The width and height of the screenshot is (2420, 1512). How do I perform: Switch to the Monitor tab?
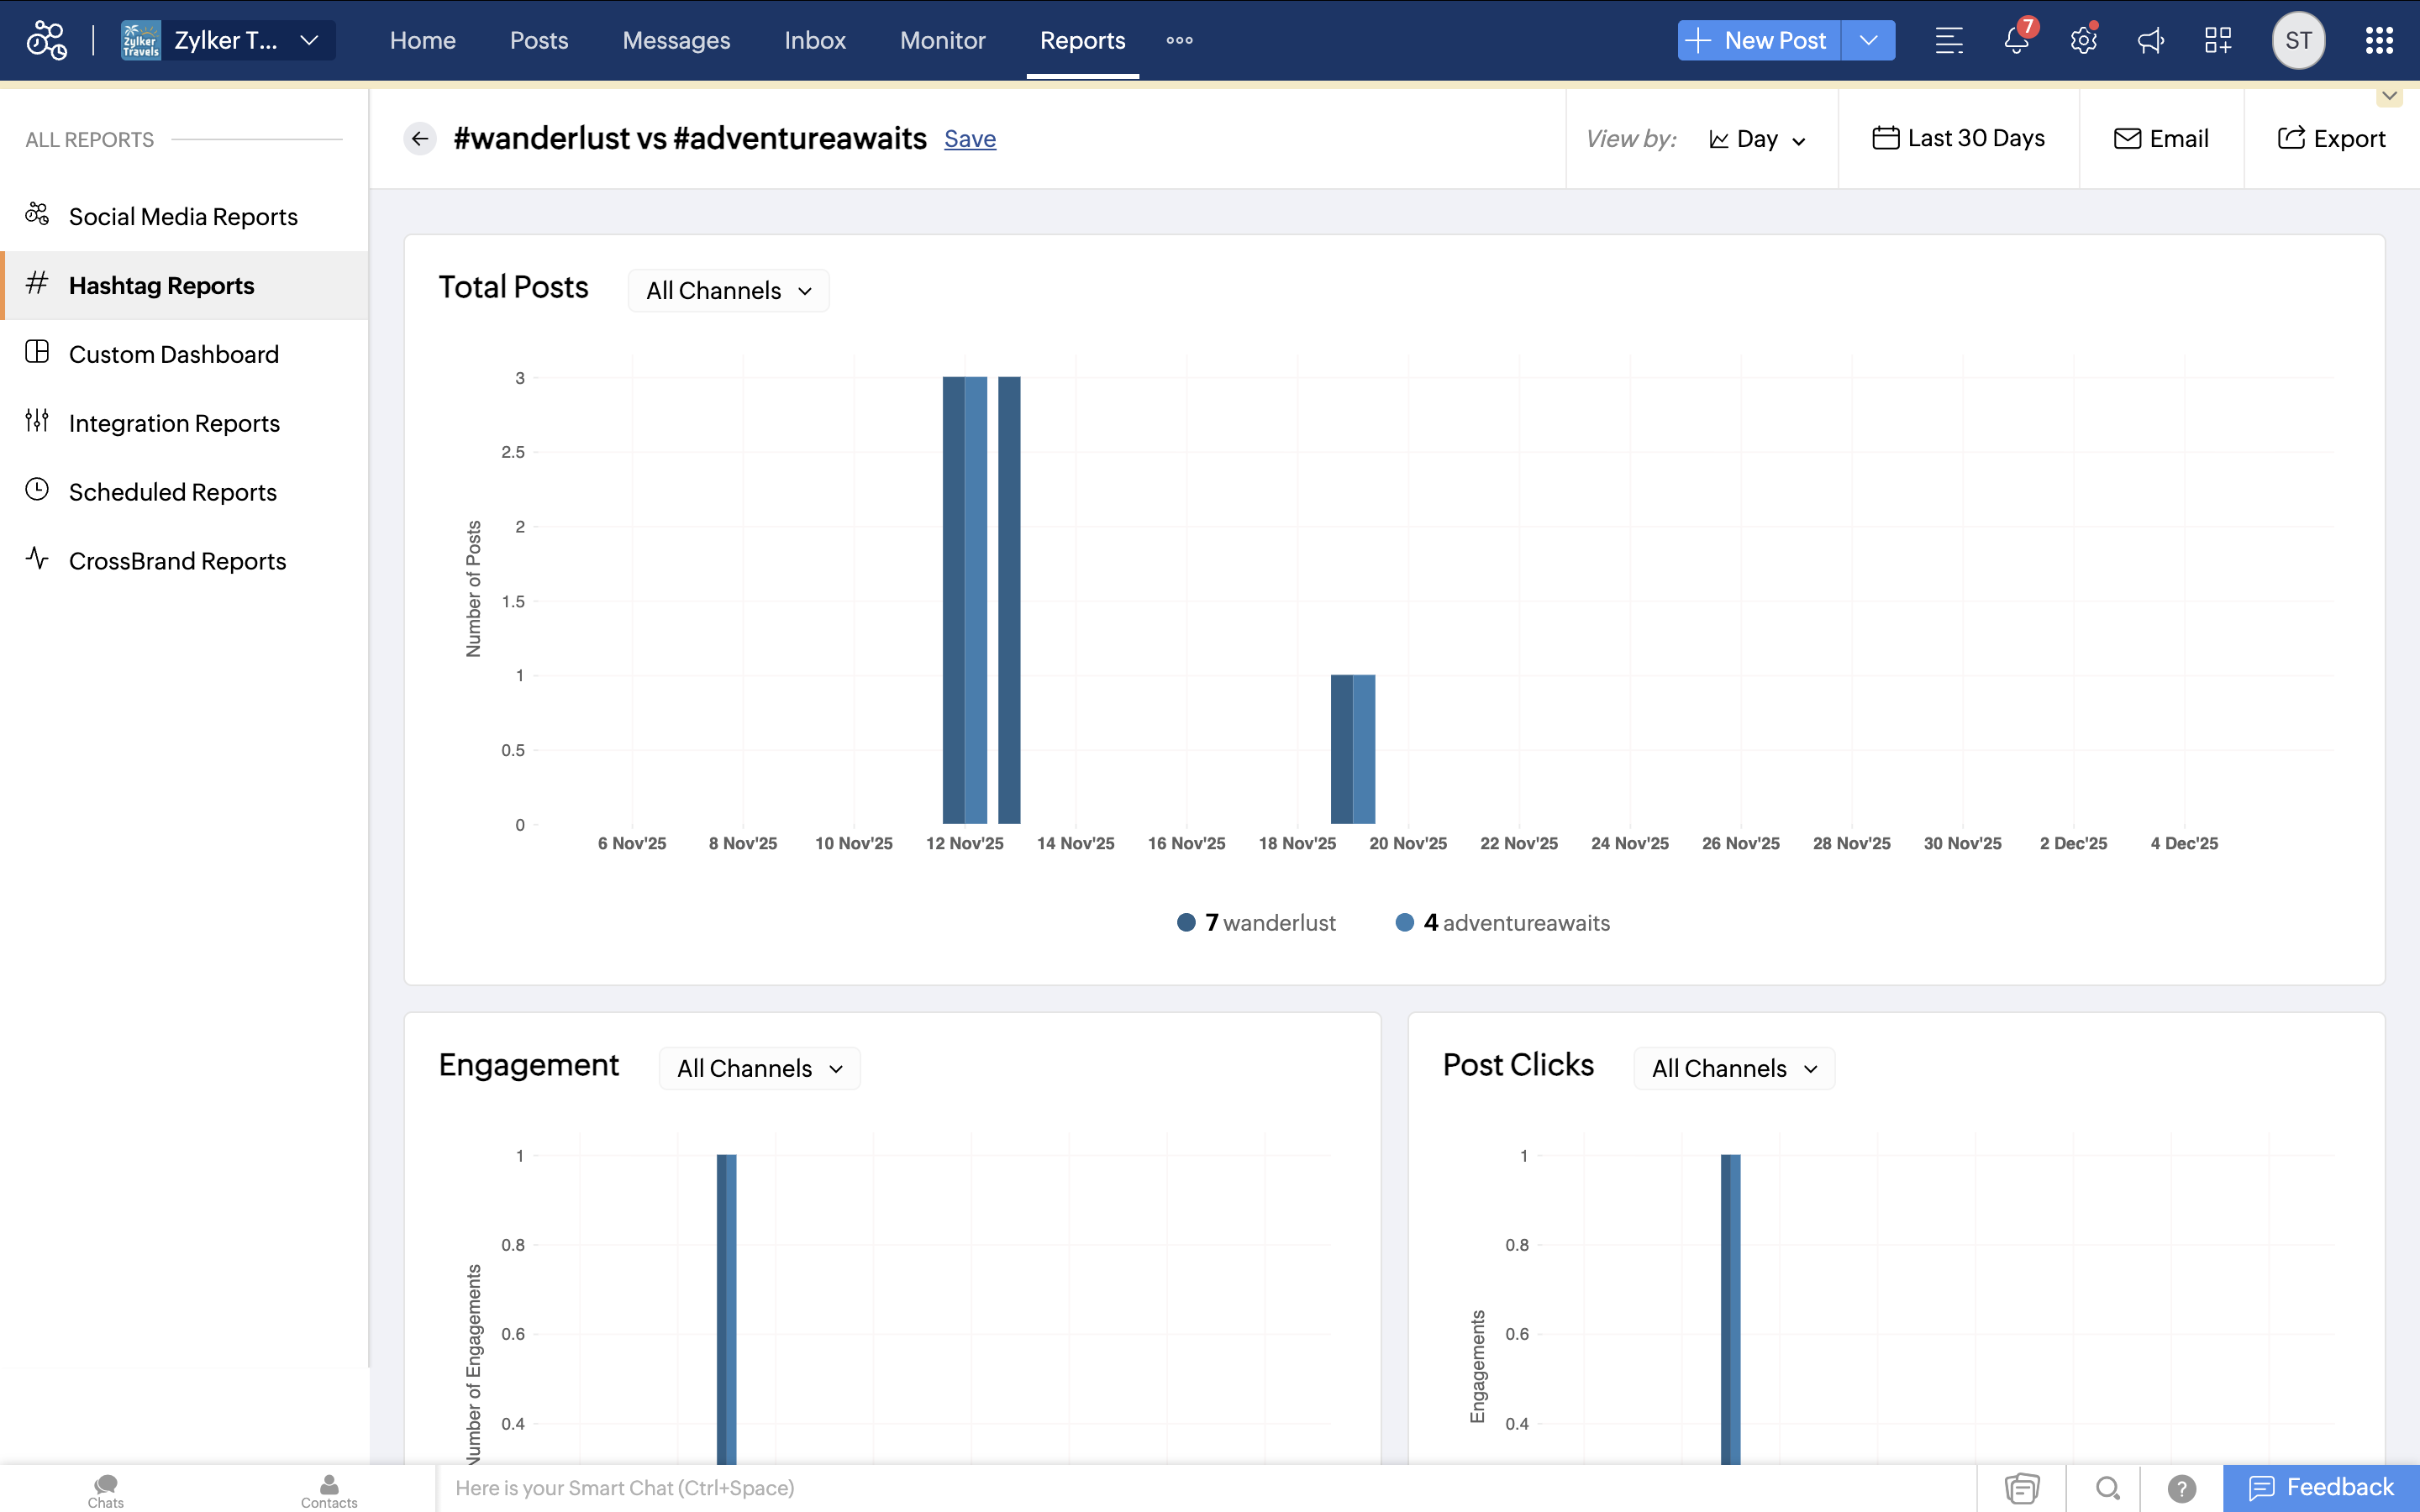942,40
